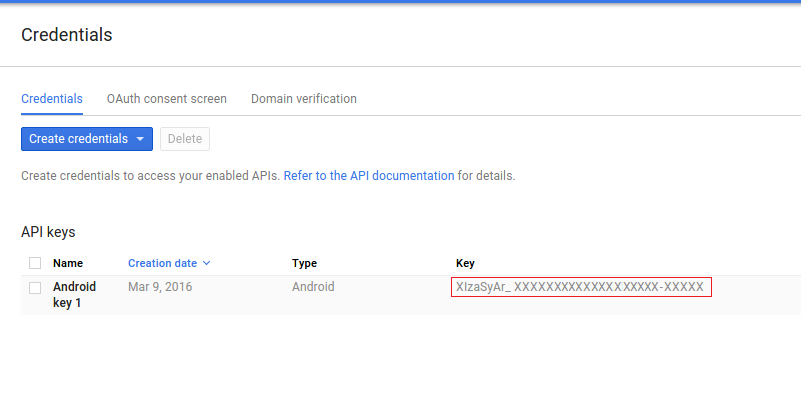801x411 pixels.
Task: Toggle the select-all checkbox in the table header
Action: click(x=35, y=263)
